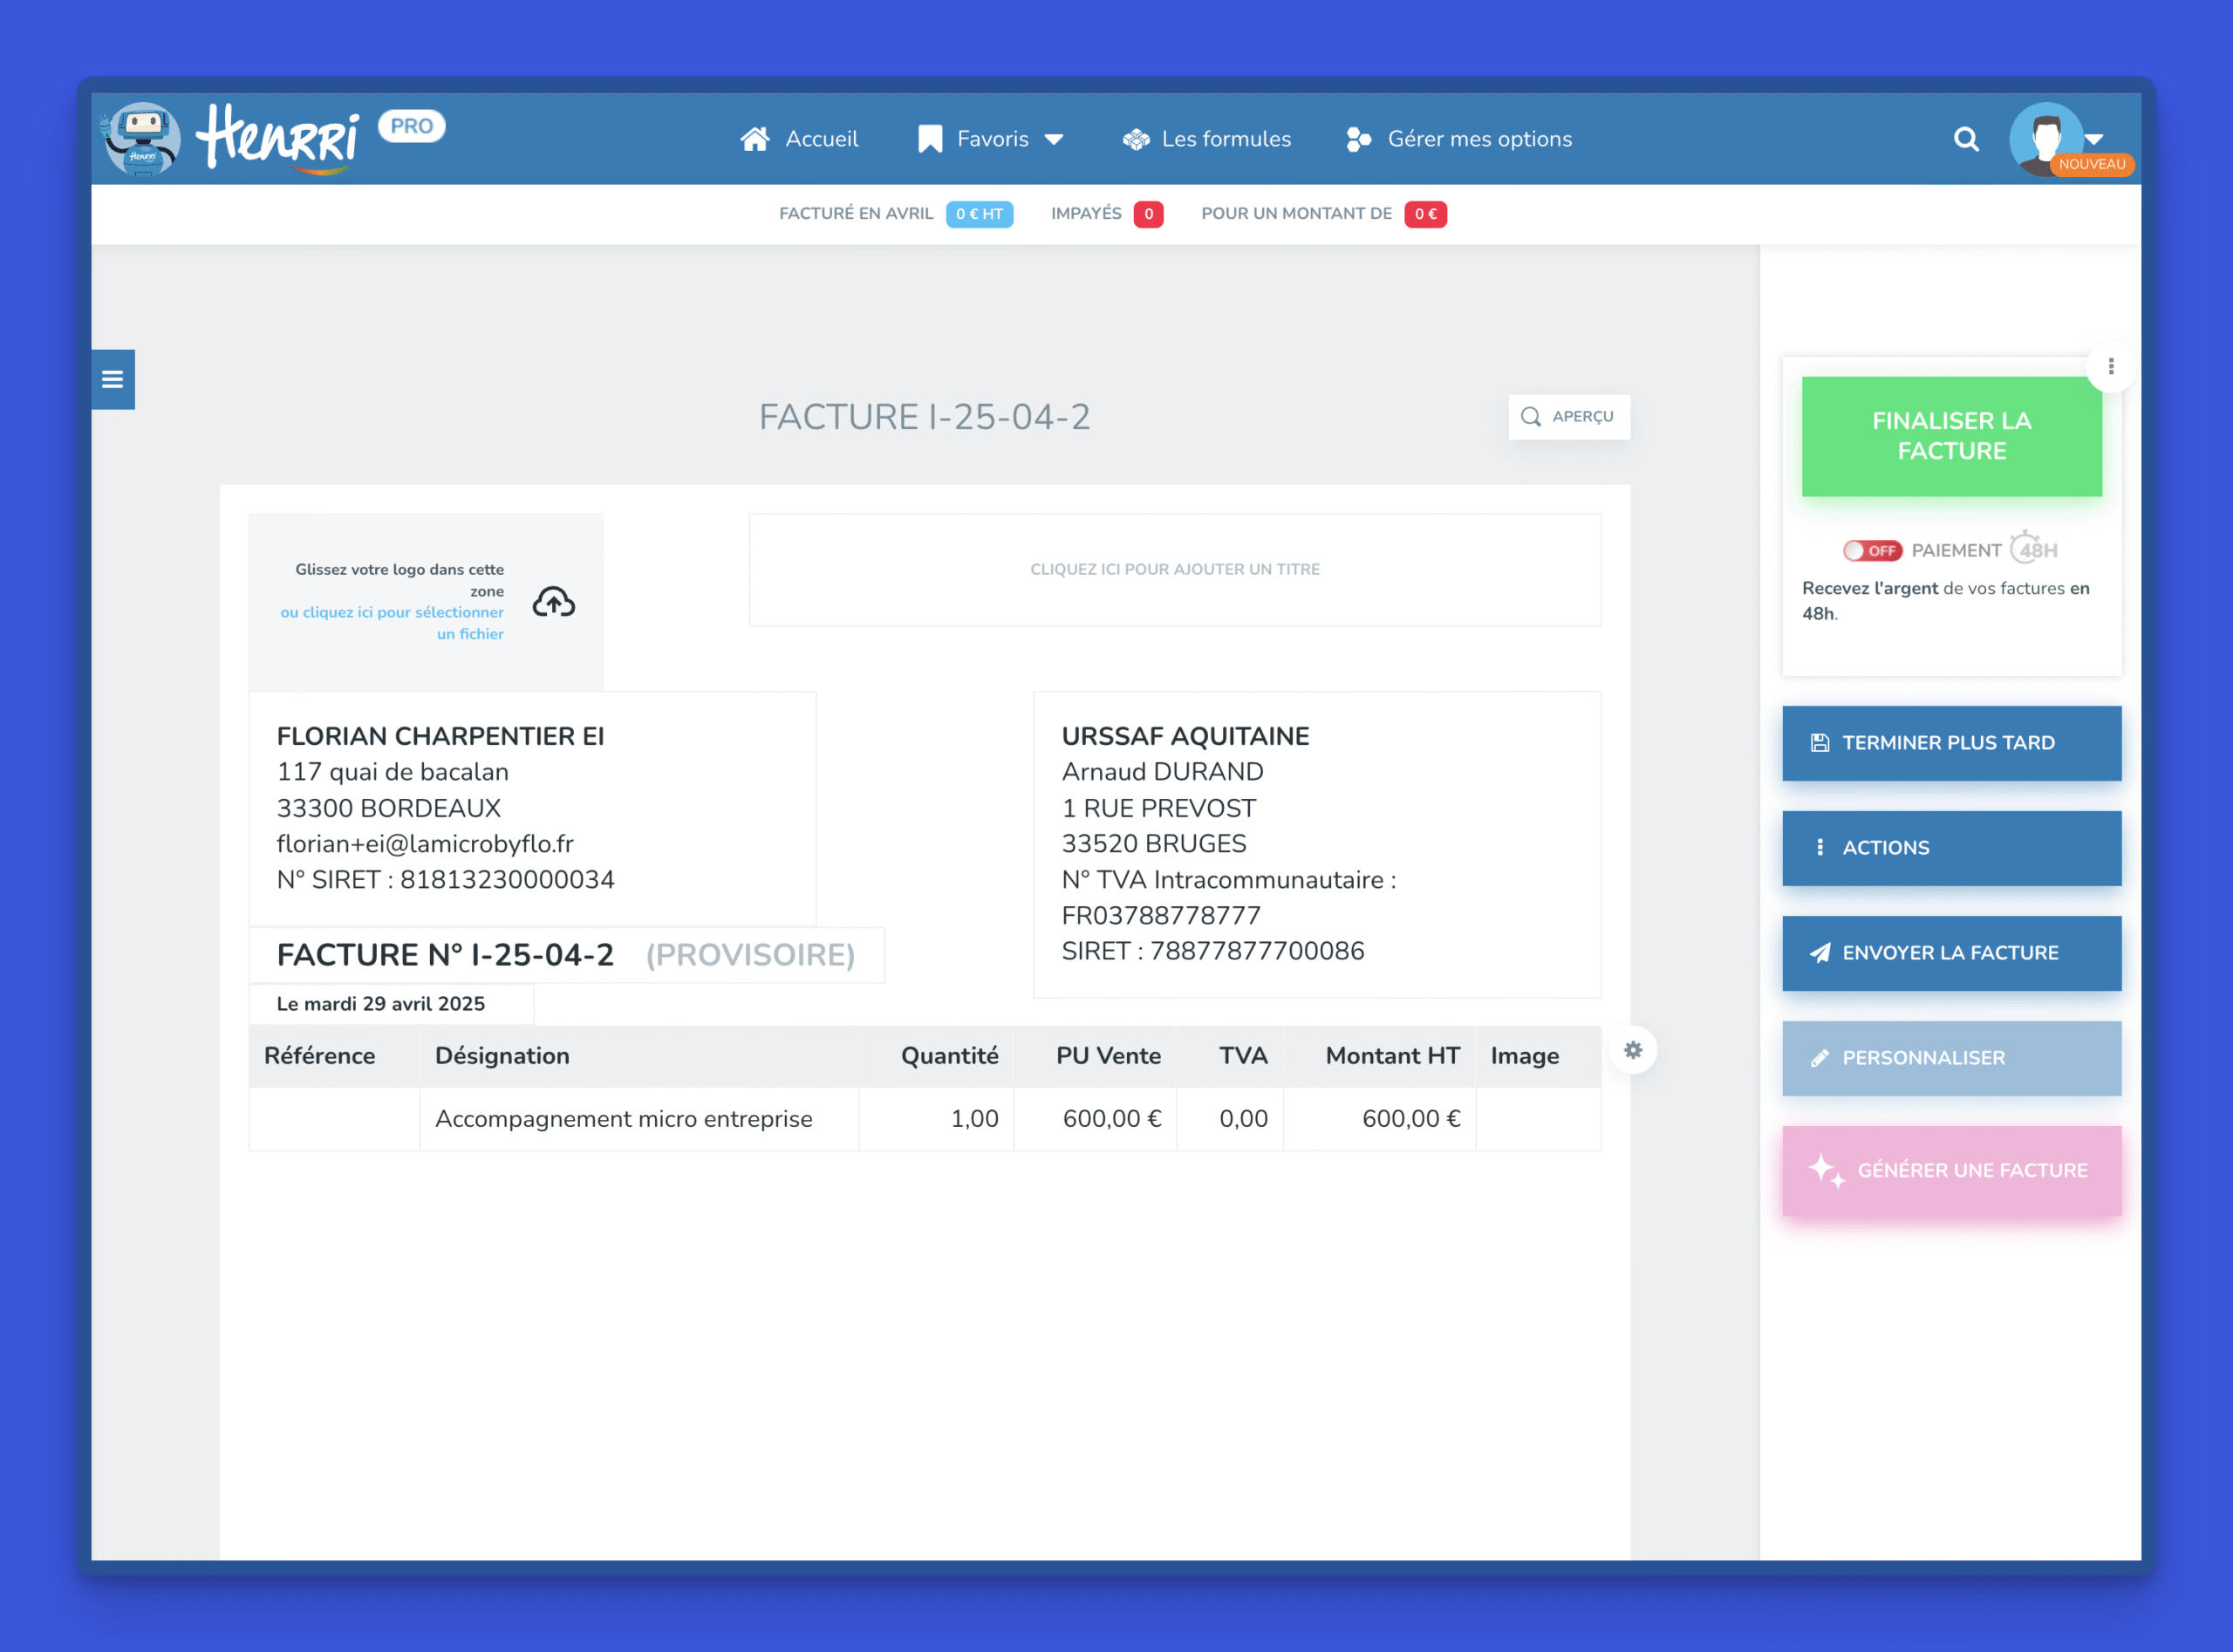Image resolution: width=2233 pixels, height=1652 pixels.
Task: Click the 48H timer icon
Action: tap(2035, 549)
